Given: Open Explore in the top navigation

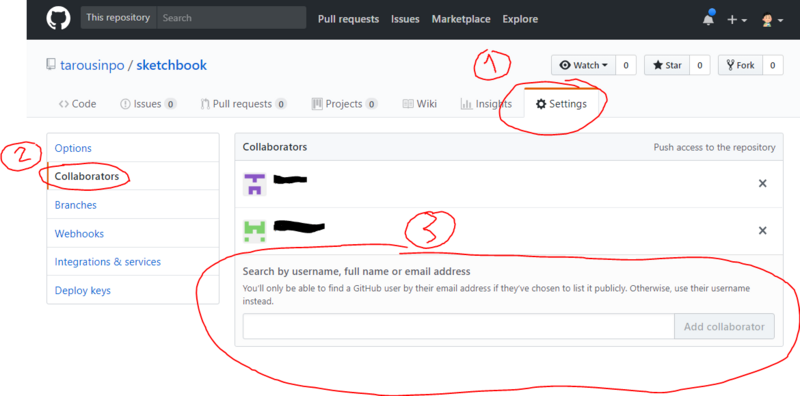Looking at the screenshot, I should [x=520, y=19].
